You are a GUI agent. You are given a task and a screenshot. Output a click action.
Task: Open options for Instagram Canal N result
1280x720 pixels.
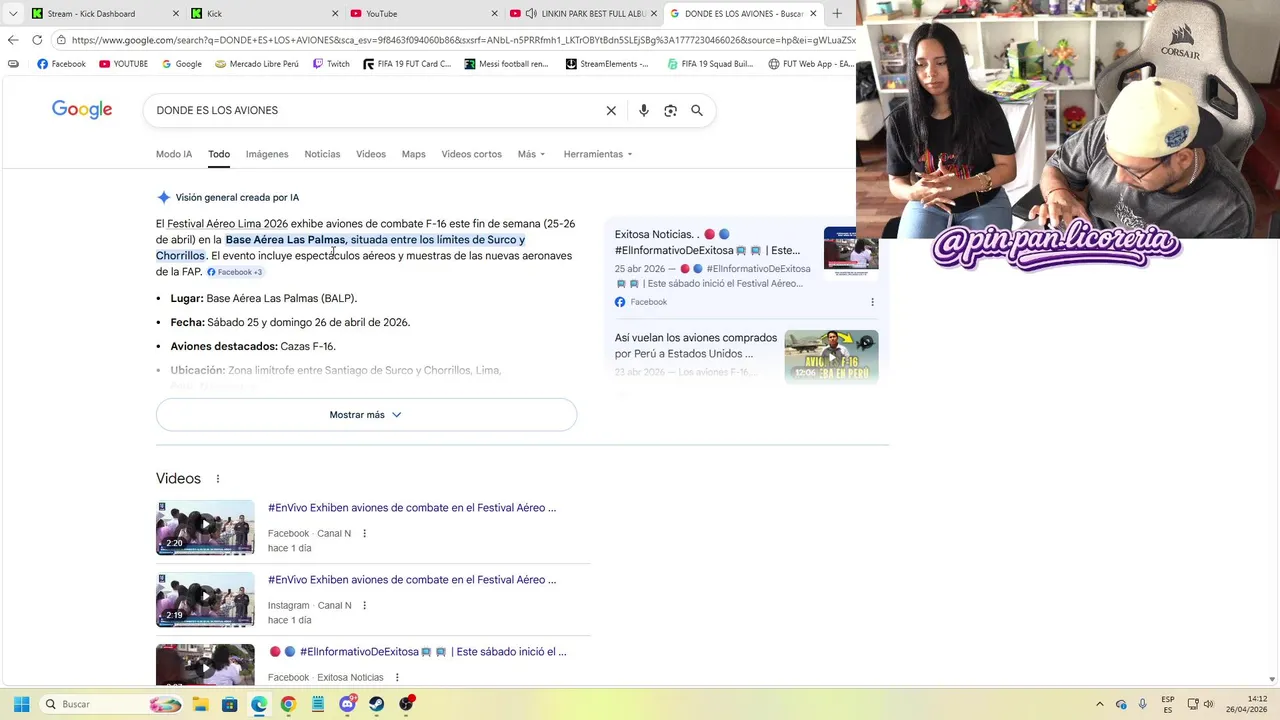pos(364,606)
